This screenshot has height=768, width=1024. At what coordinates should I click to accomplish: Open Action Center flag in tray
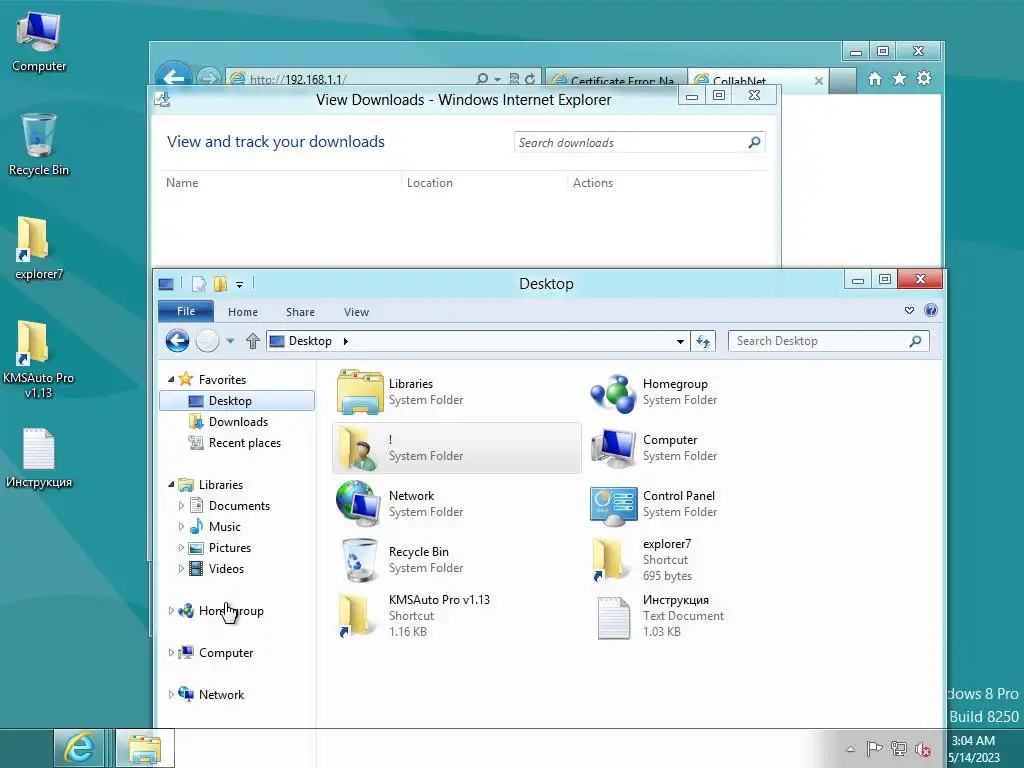point(874,749)
